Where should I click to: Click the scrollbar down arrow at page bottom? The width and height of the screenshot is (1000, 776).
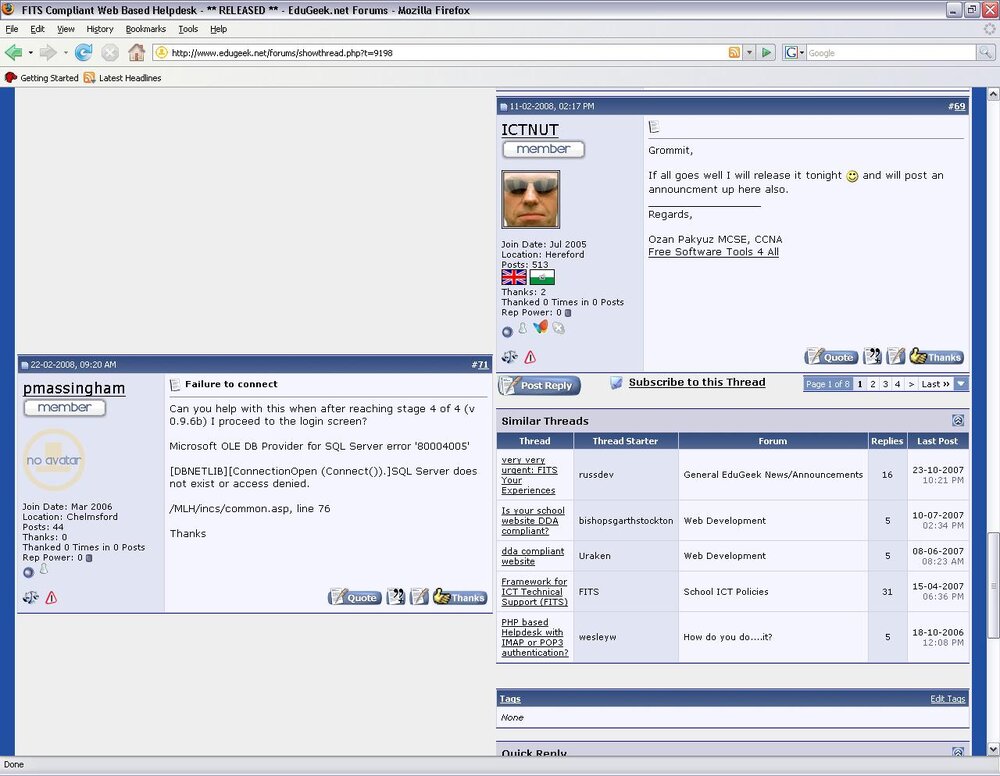point(993,749)
